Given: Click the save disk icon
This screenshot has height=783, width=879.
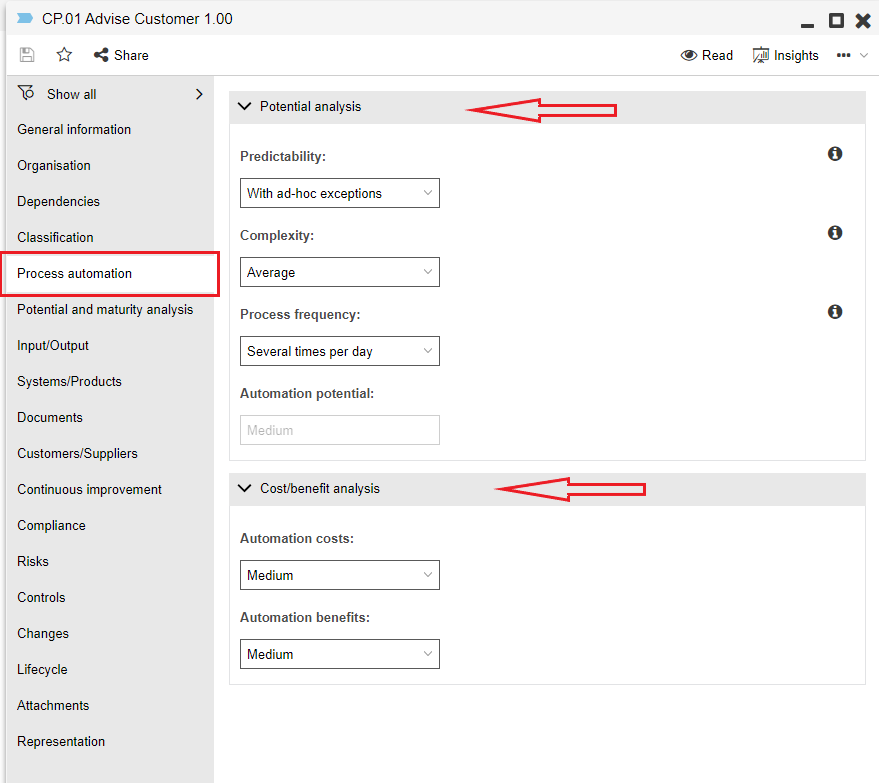Looking at the screenshot, I should (x=27, y=55).
